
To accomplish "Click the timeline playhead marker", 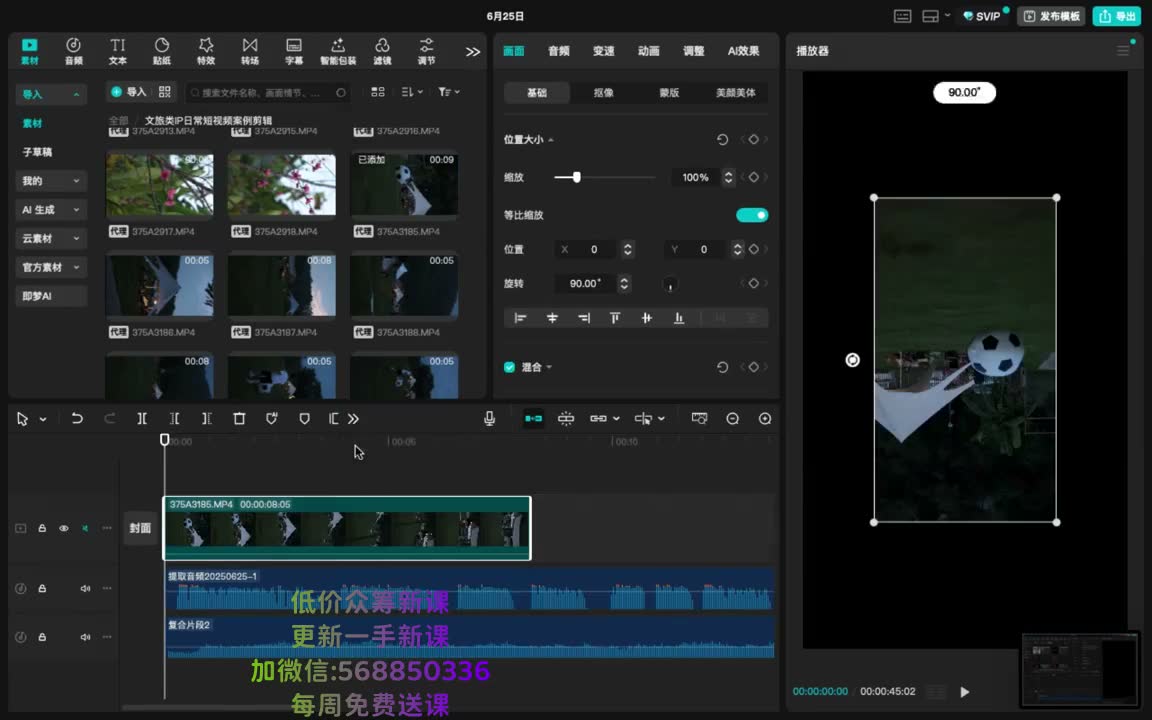I will (165, 439).
